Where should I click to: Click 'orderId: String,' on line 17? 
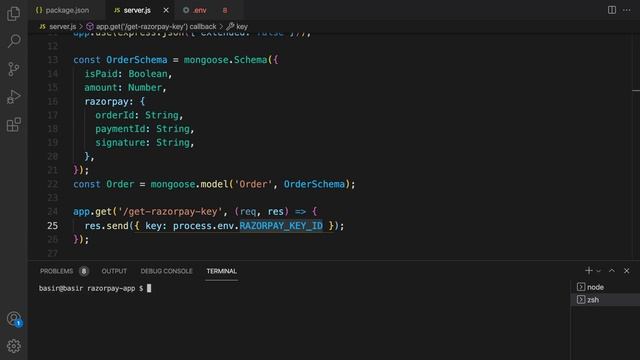point(139,115)
